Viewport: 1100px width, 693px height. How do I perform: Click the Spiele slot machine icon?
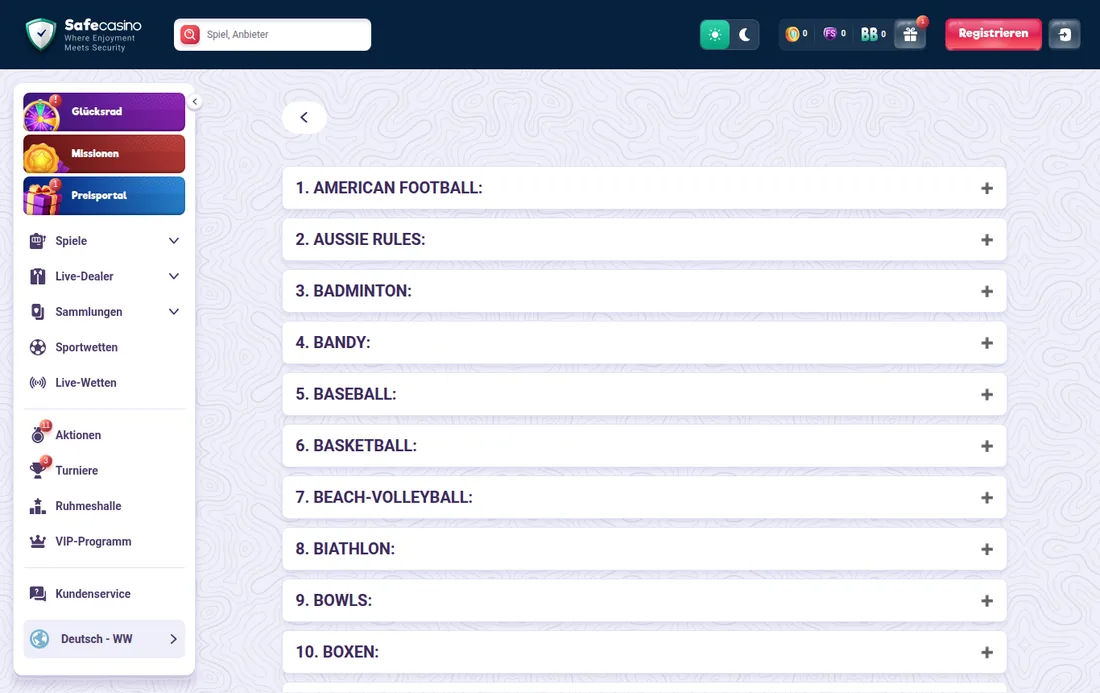tap(38, 241)
